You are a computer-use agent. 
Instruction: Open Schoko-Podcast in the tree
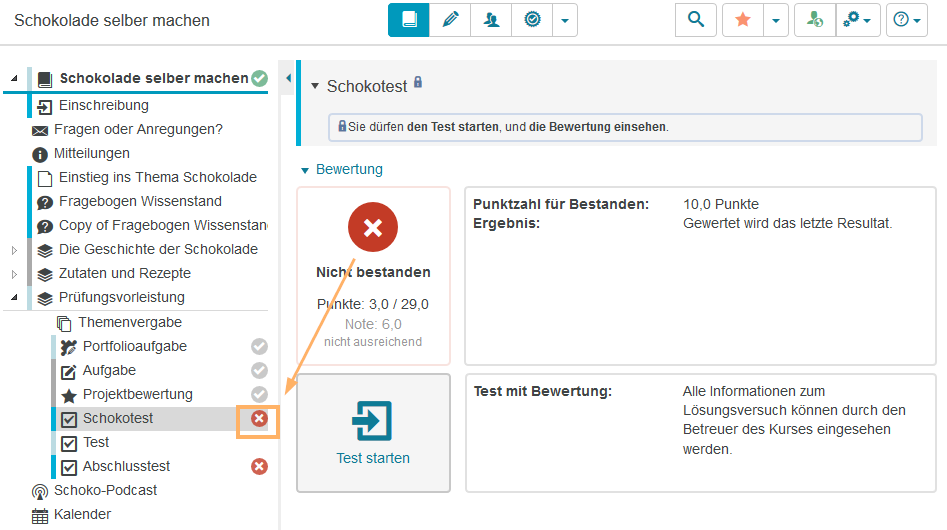click(x=105, y=490)
